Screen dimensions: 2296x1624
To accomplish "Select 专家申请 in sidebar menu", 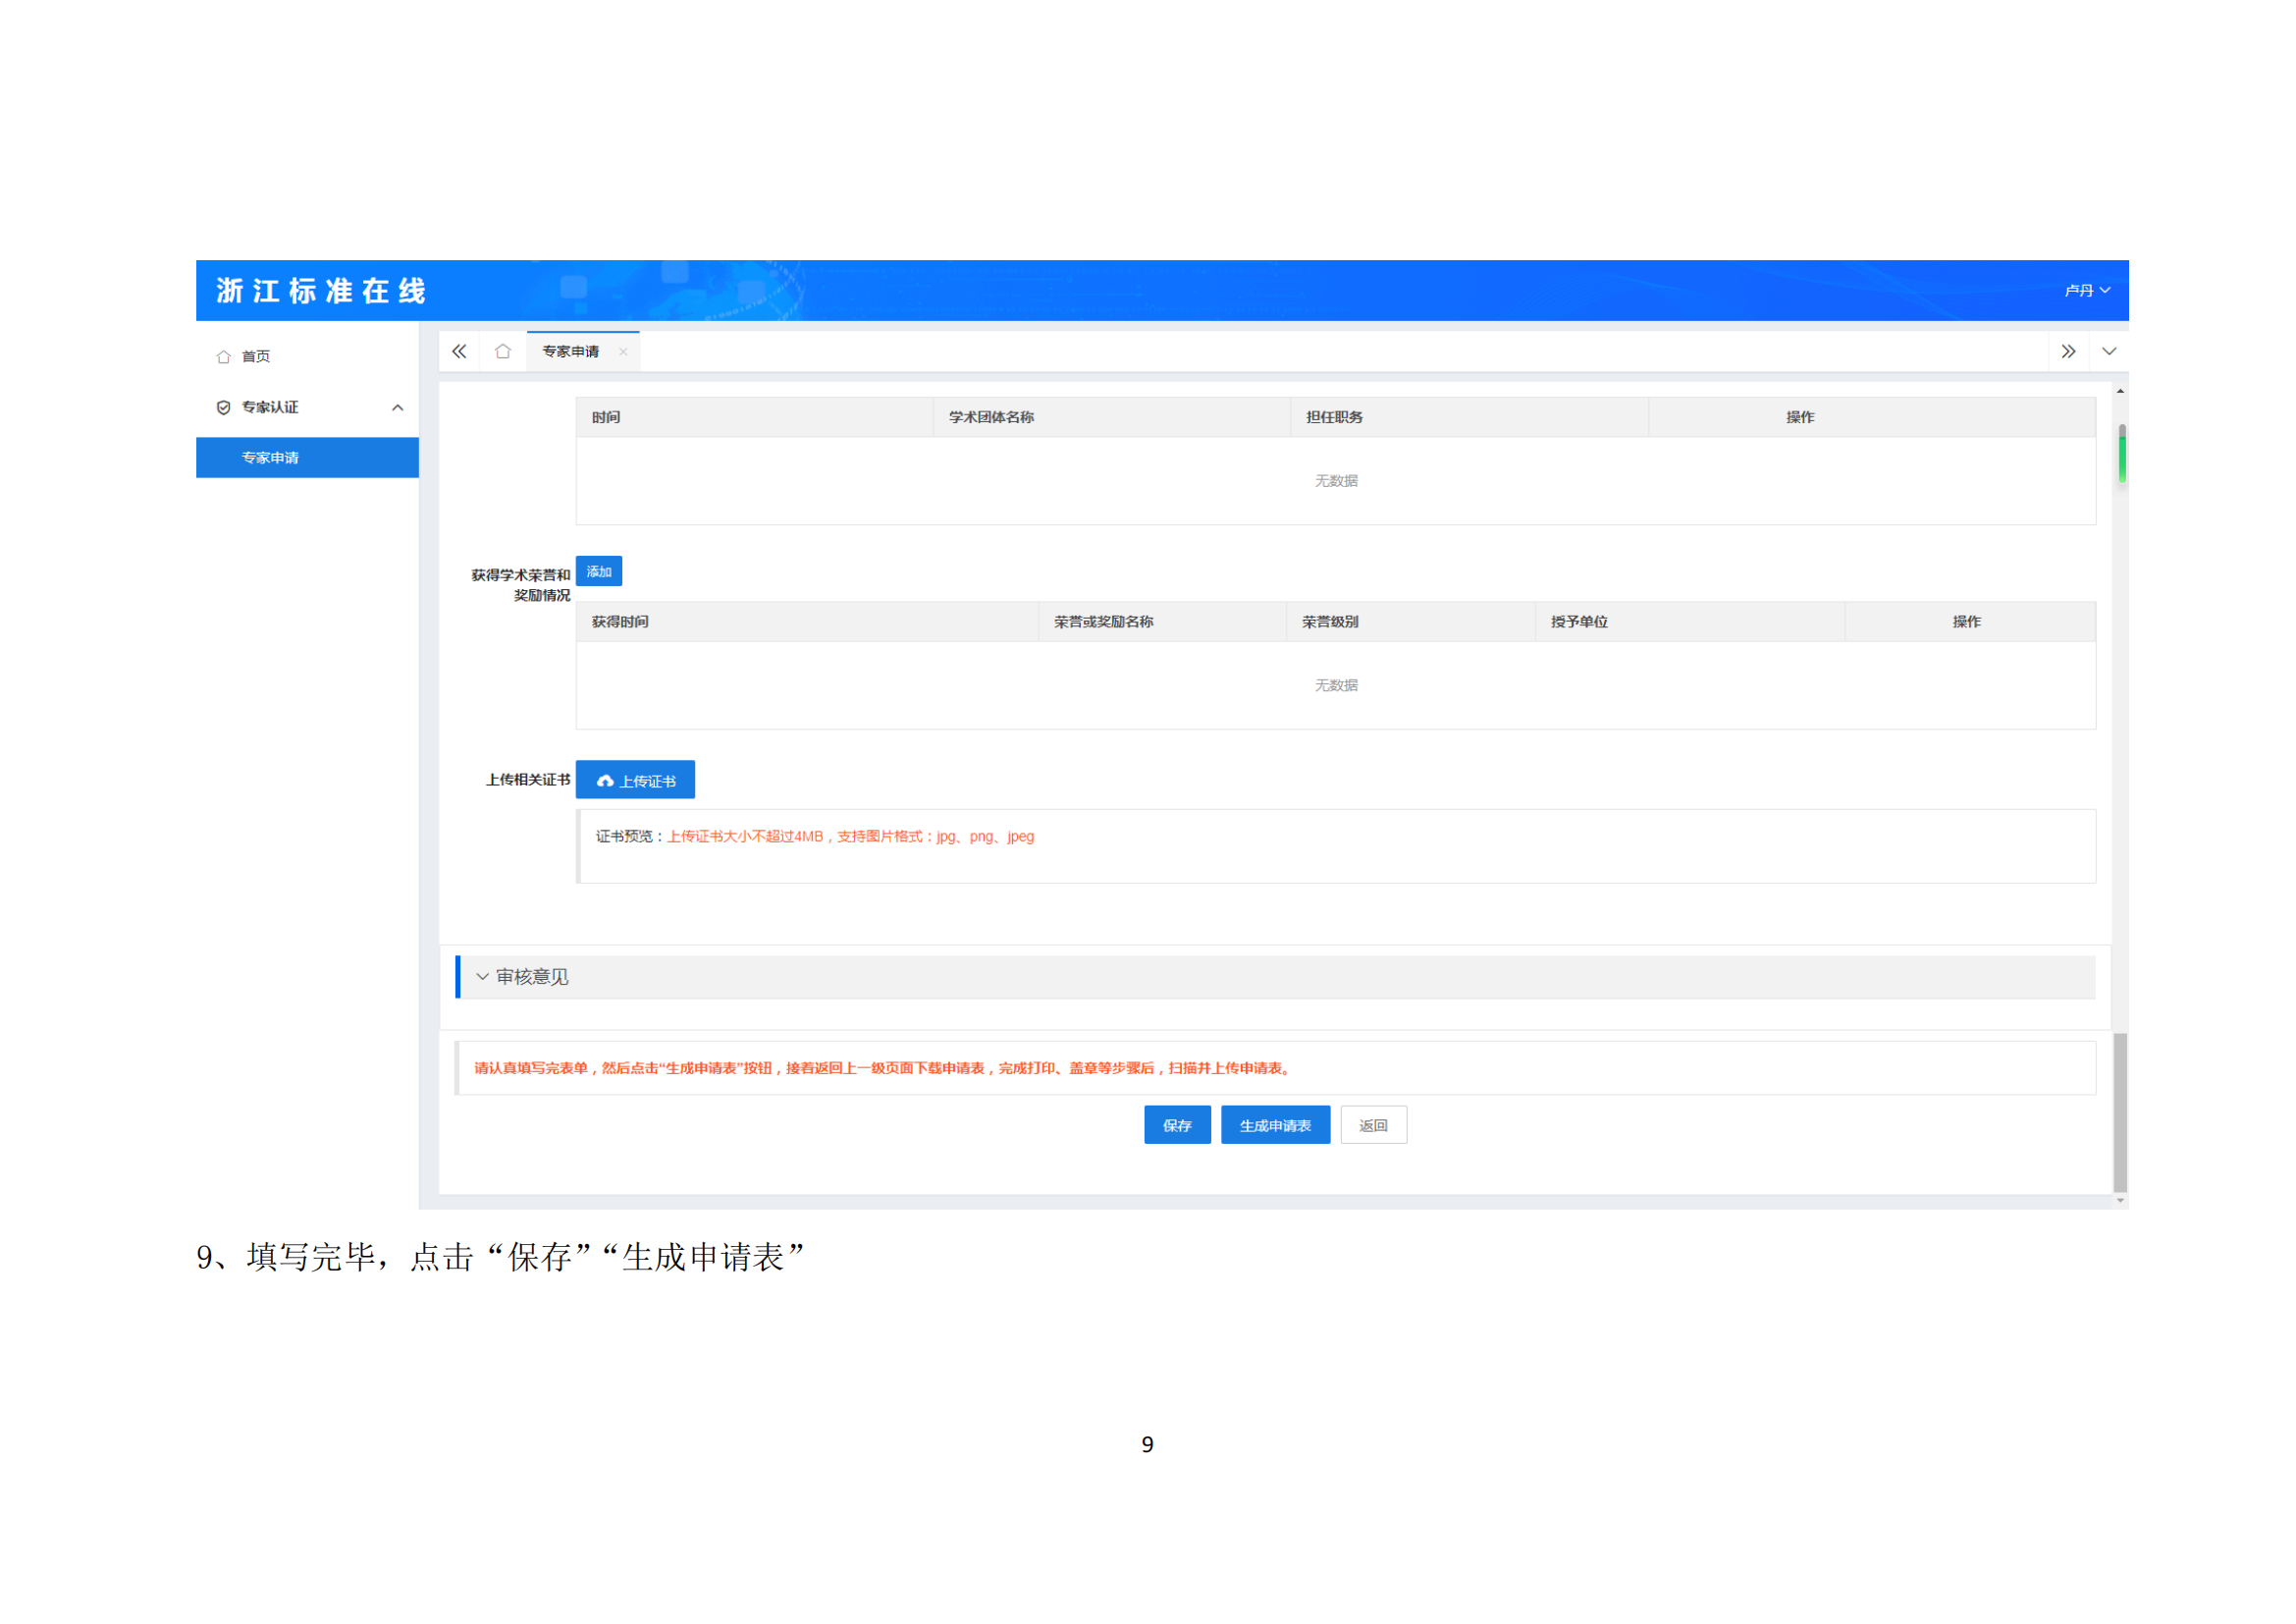I will (307, 457).
